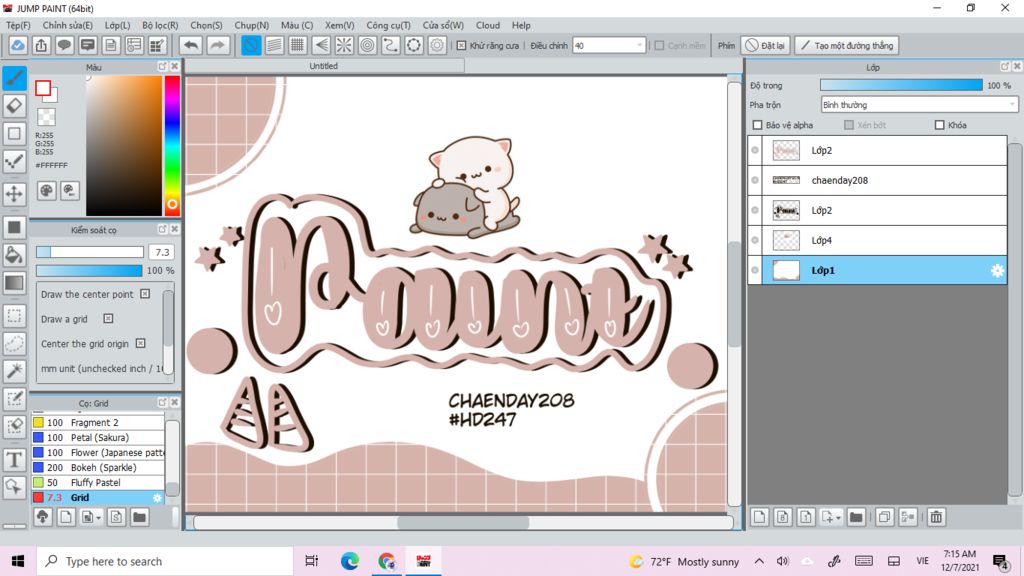This screenshot has height=576, width=1024.
Task: Toggle the Draw the center point checkbox
Action: click(x=145, y=294)
